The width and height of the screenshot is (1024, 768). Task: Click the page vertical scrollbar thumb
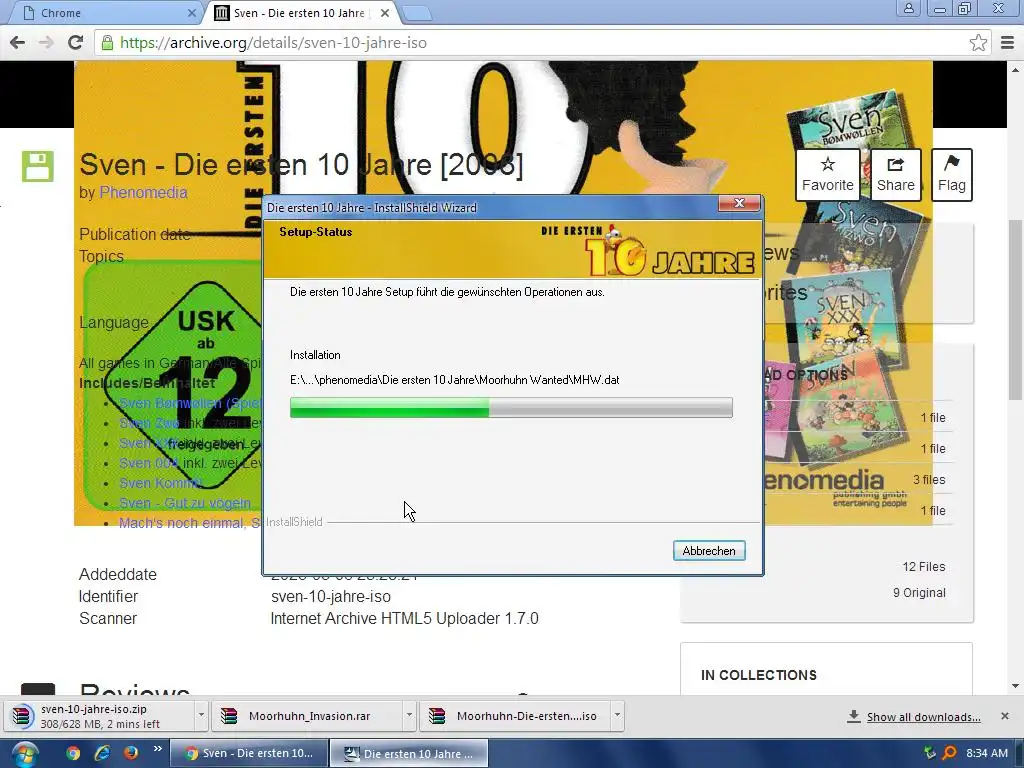1016,310
